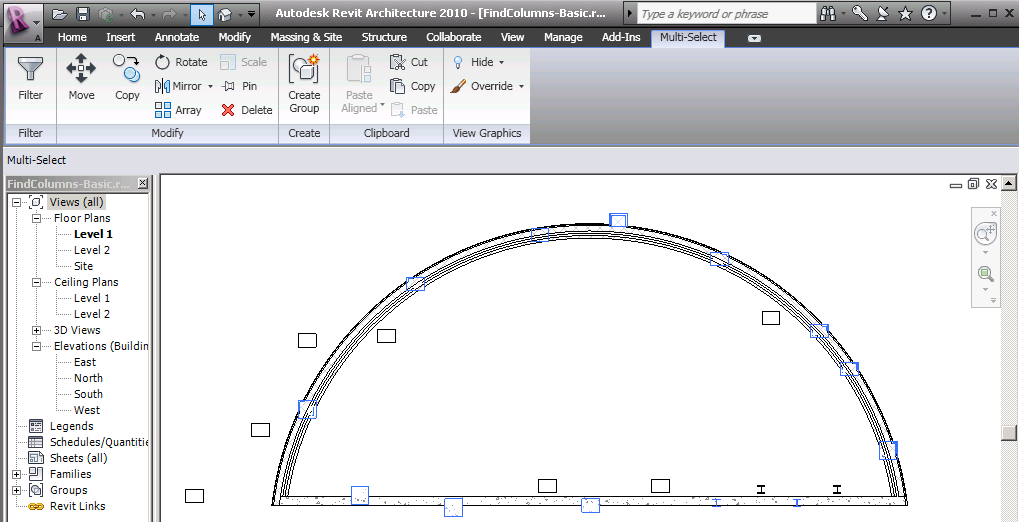This screenshot has width=1019, height=522.
Task: Cut selection using Clipboard Cut
Action: pyautogui.click(x=409, y=62)
